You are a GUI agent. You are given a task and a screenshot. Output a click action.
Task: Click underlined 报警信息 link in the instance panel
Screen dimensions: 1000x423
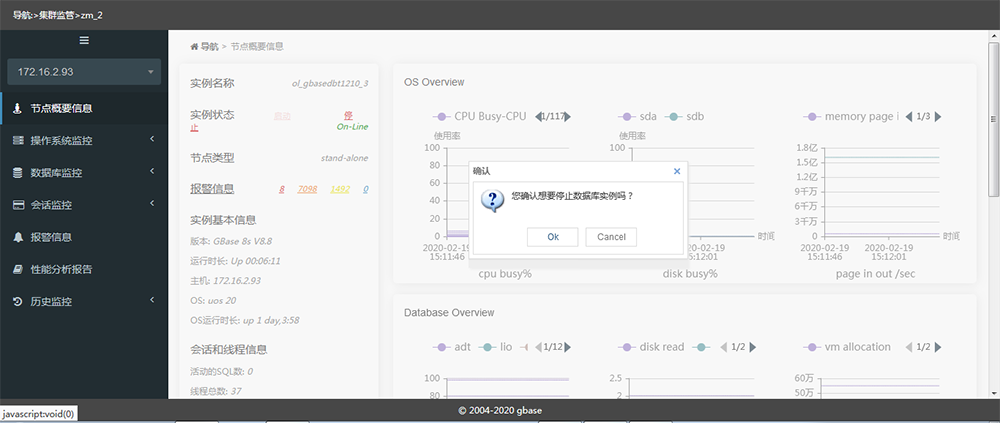[x=212, y=189]
